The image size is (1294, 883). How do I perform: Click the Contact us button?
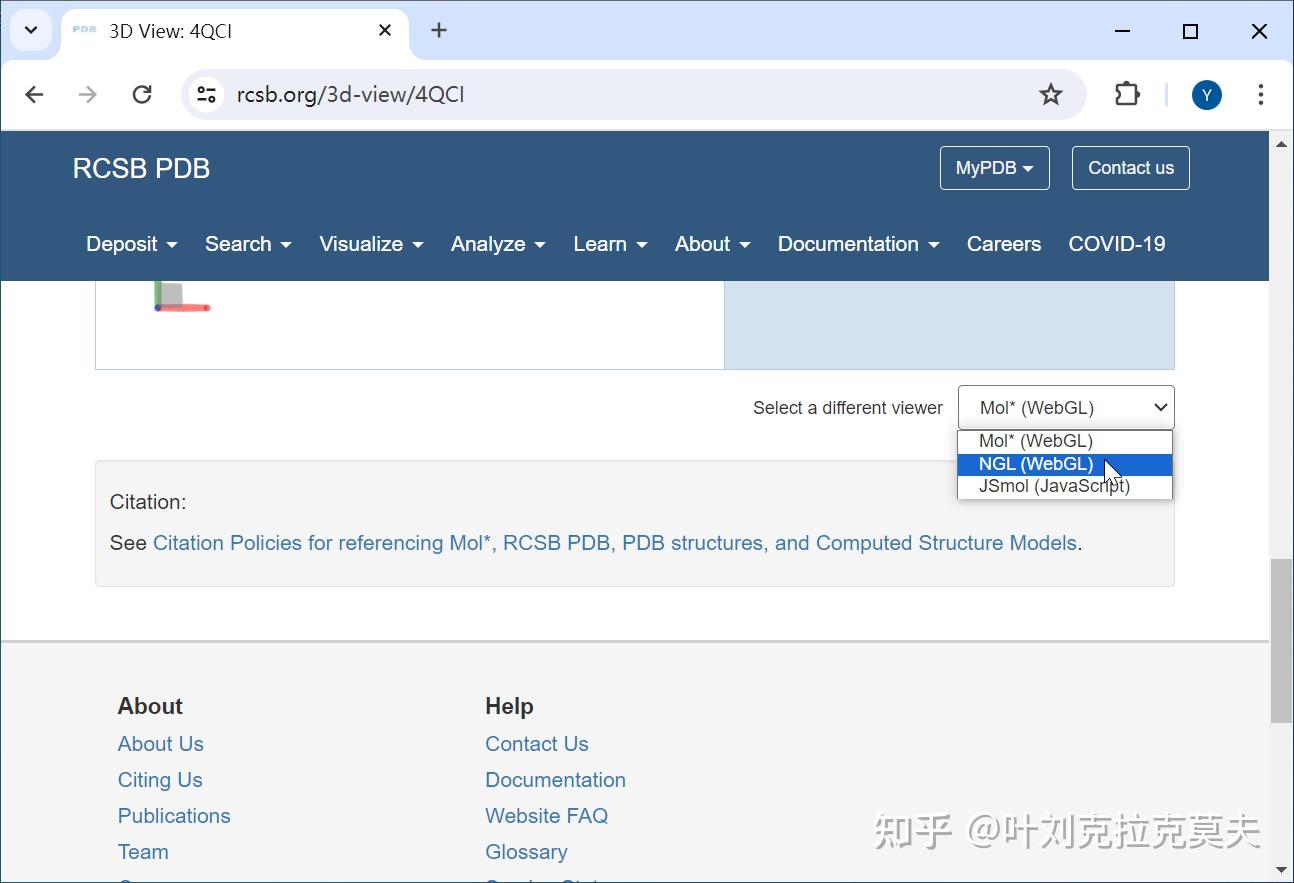1130,167
